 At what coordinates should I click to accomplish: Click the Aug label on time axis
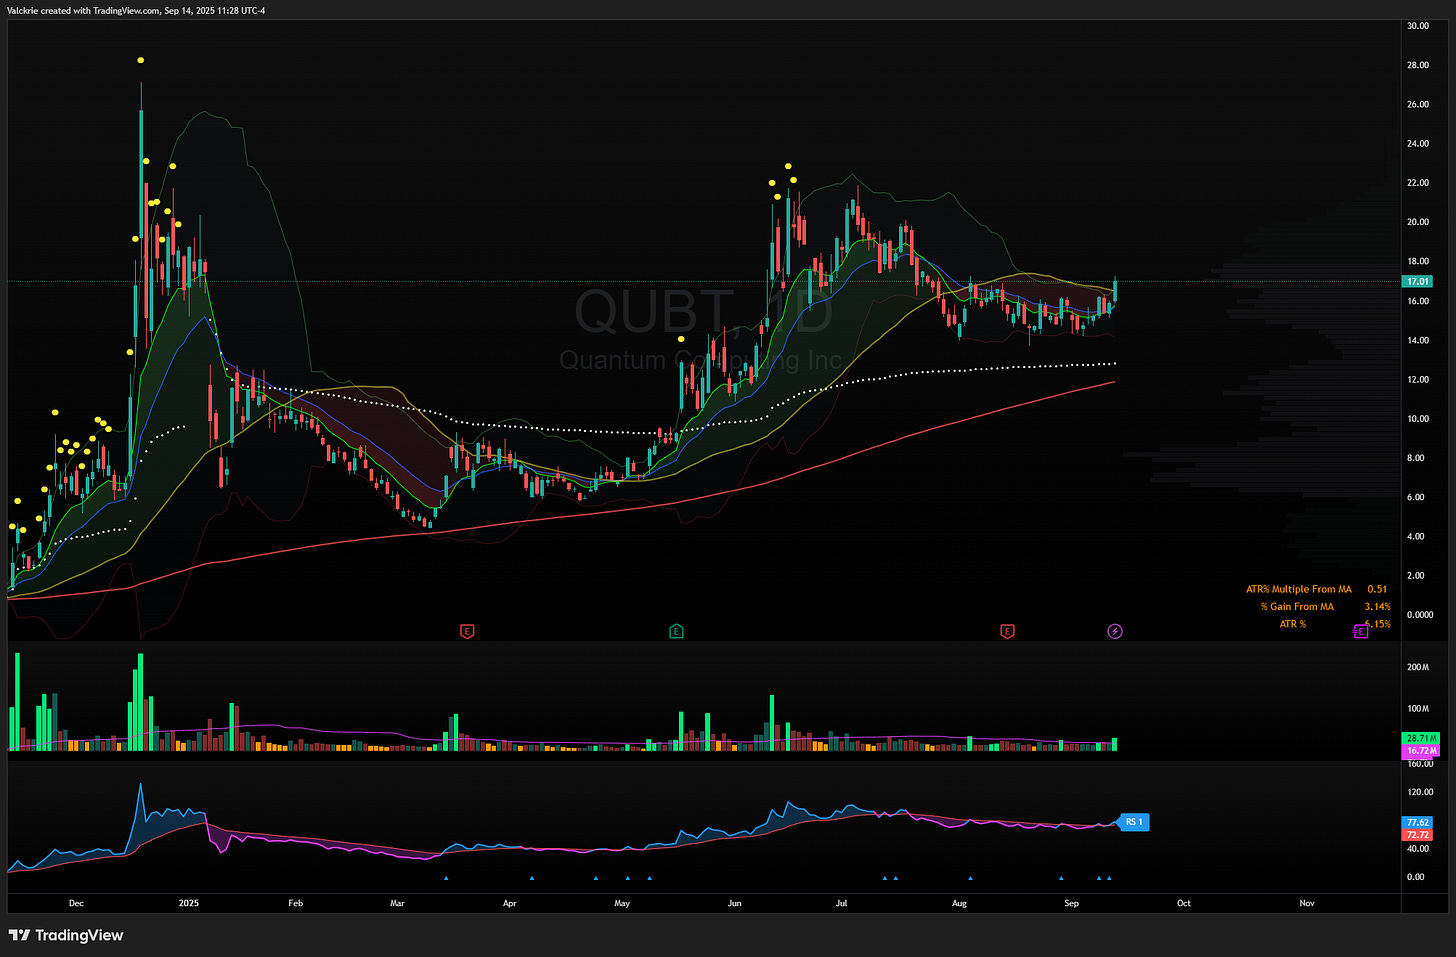959,903
